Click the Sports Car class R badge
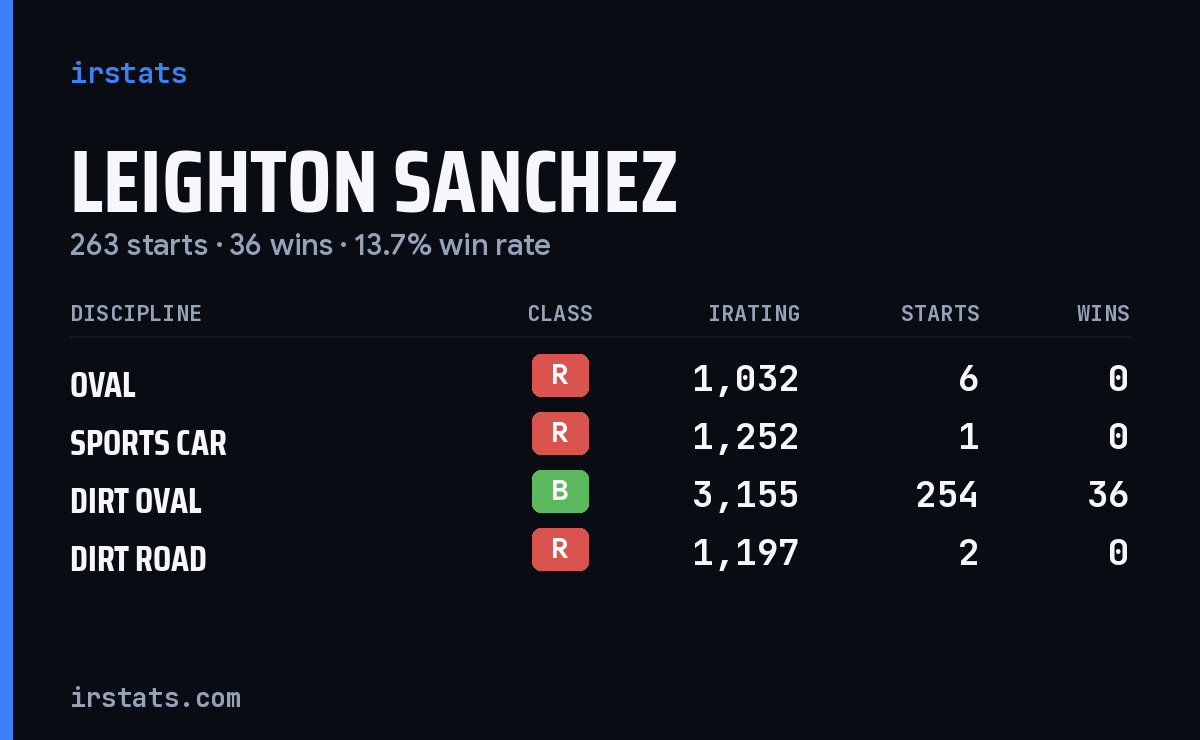The image size is (1200, 740). pos(560,434)
